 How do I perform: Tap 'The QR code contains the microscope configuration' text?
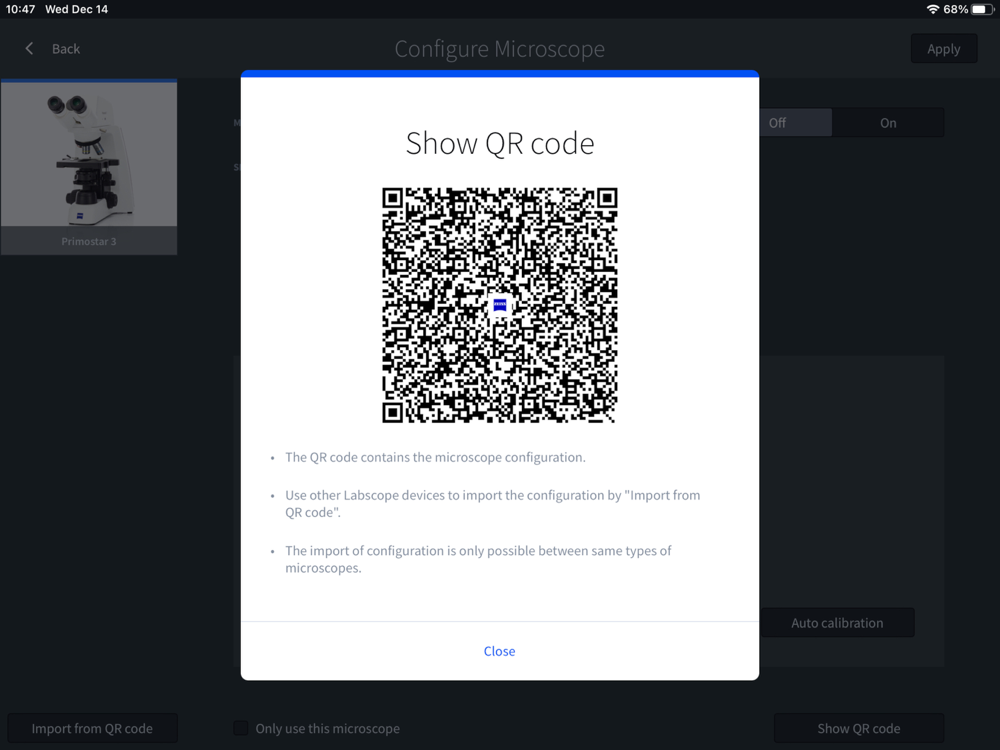pos(435,457)
